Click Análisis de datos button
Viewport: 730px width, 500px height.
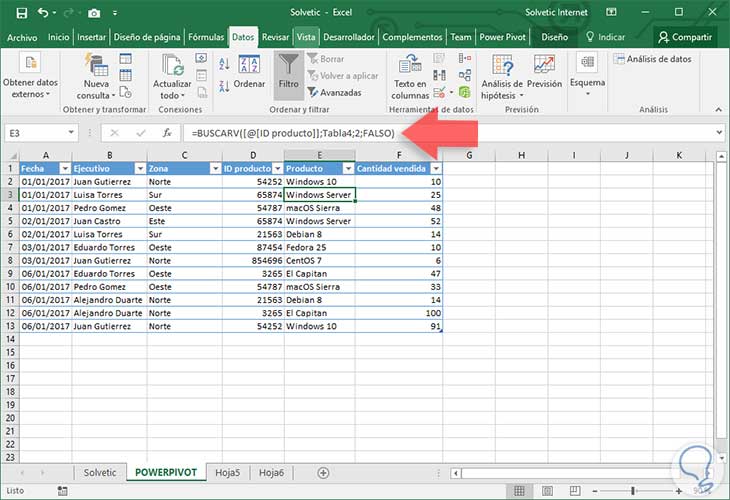(x=653, y=59)
